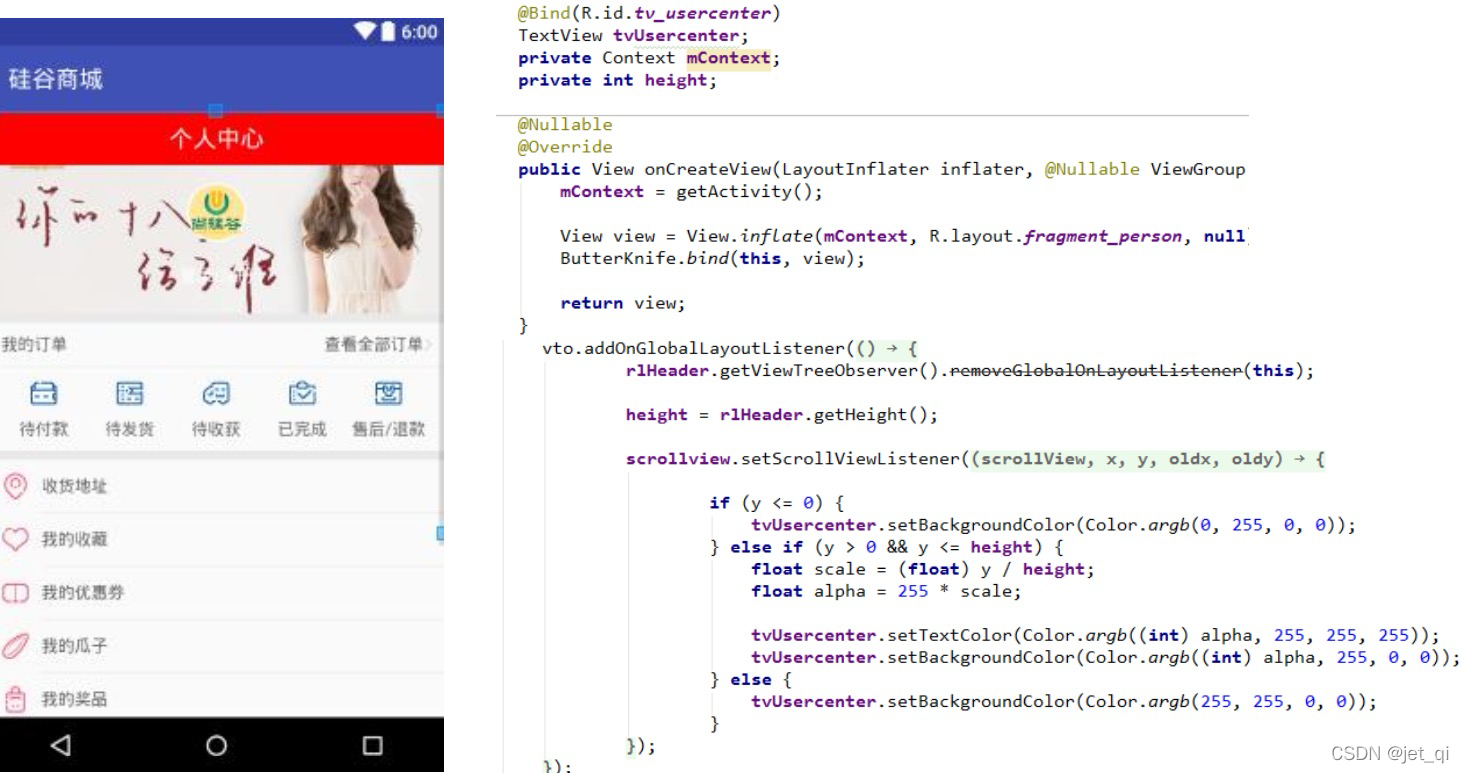Image resolution: width=1464 pixels, height=773 pixels.
Task: Tap the 售后/退款 refund icon
Action: (388, 394)
